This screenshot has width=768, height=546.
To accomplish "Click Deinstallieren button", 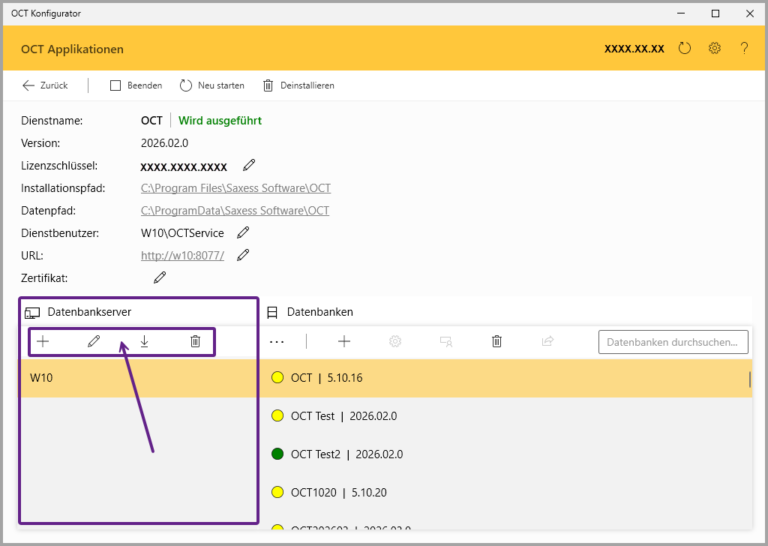I will click(298, 85).
